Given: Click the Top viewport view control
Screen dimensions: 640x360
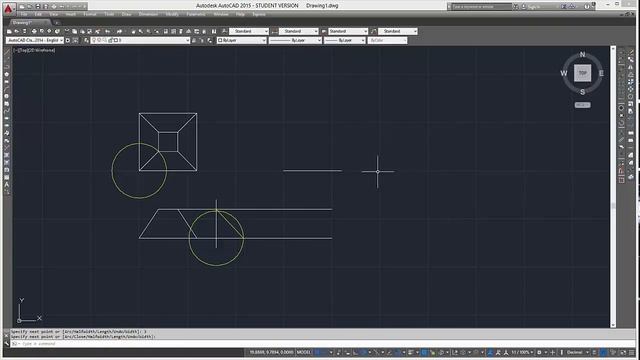Looking at the screenshot, I should [21, 50].
